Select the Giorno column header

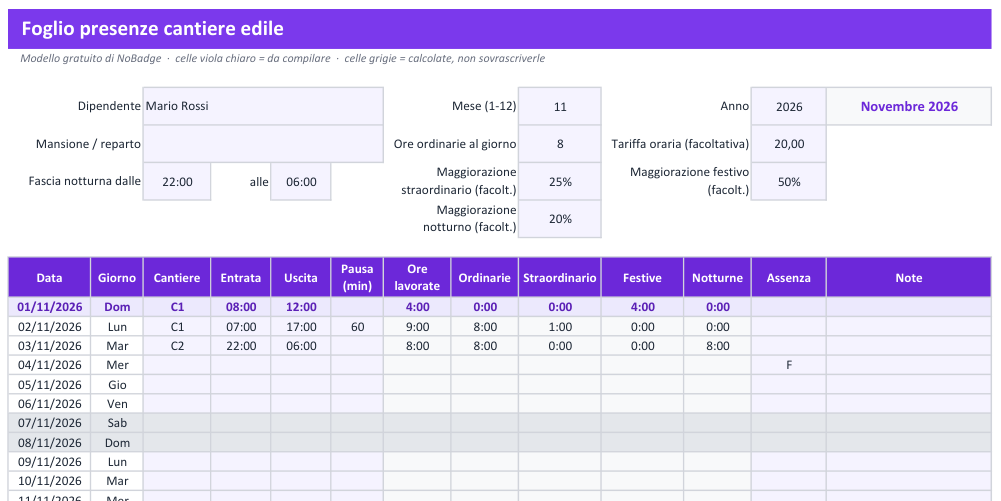117,278
